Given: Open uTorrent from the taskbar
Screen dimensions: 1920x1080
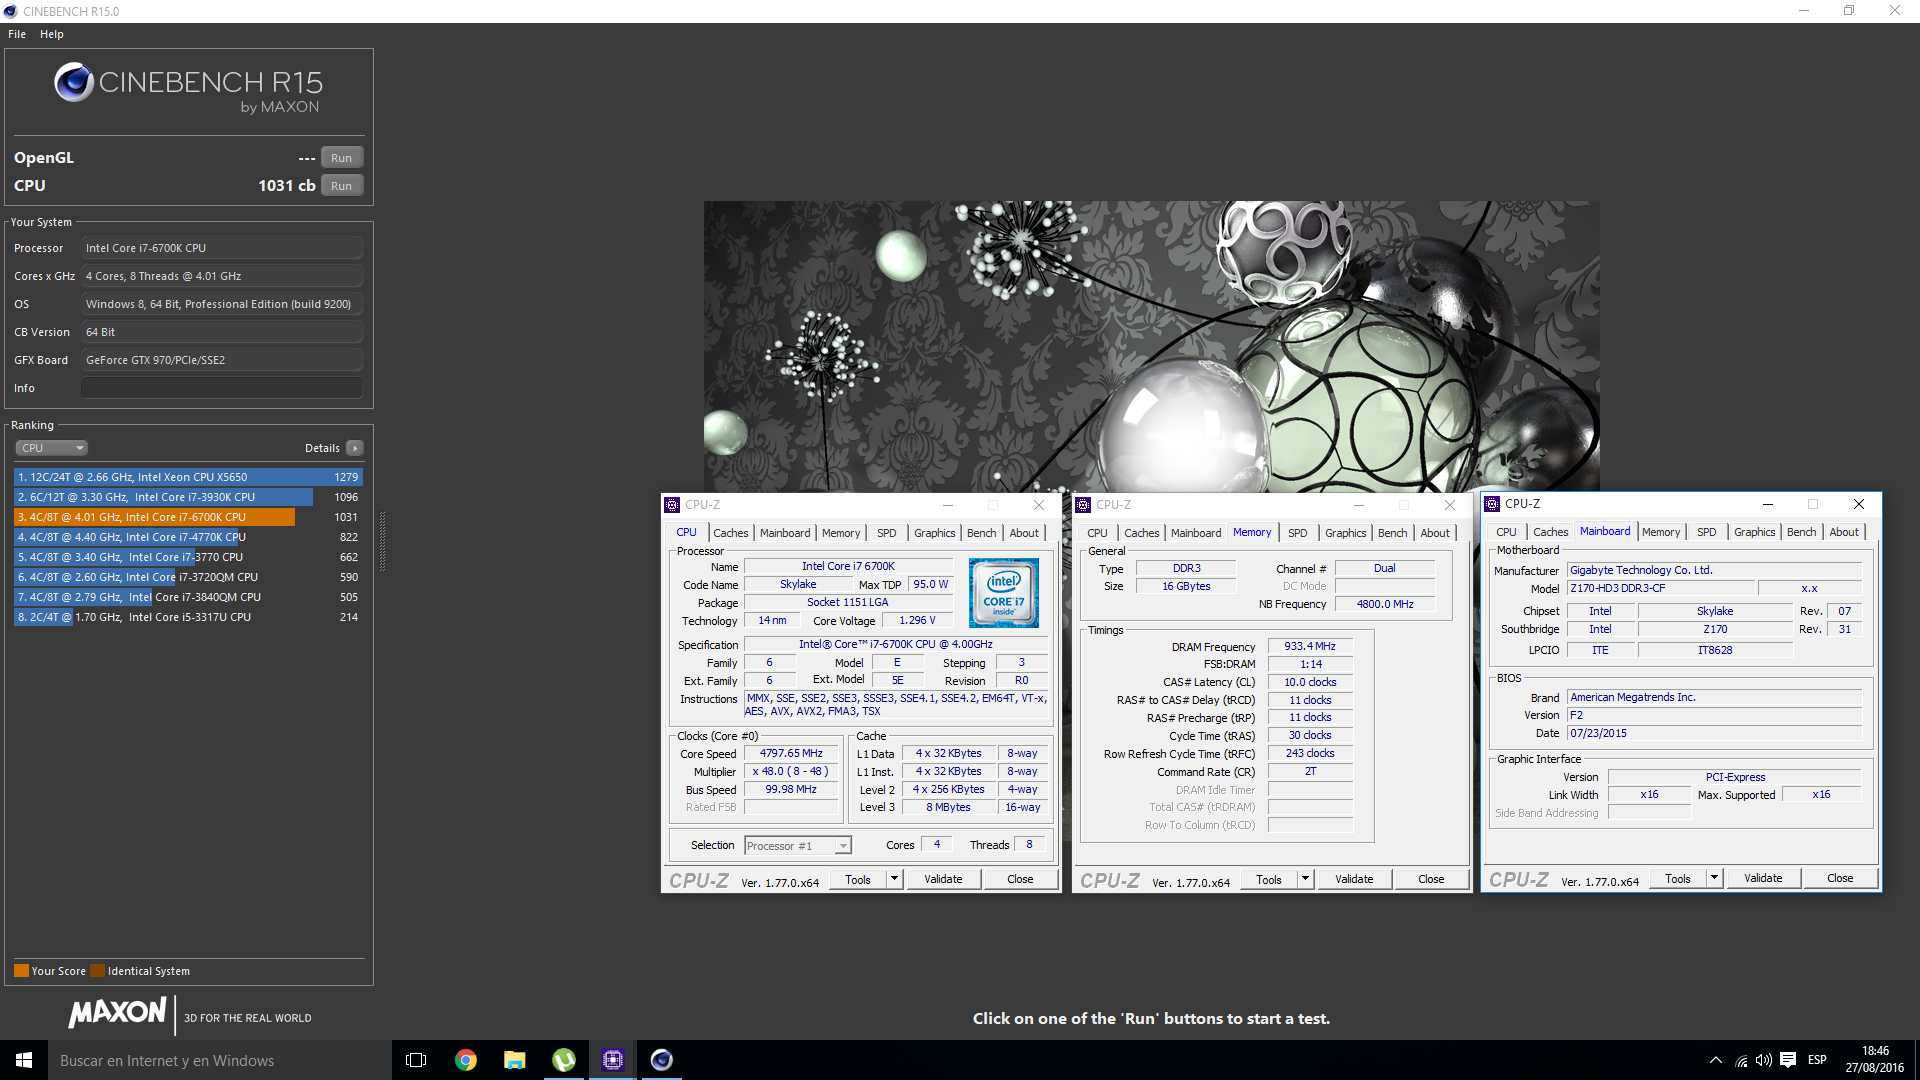Looking at the screenshot, I should 564,1060.
